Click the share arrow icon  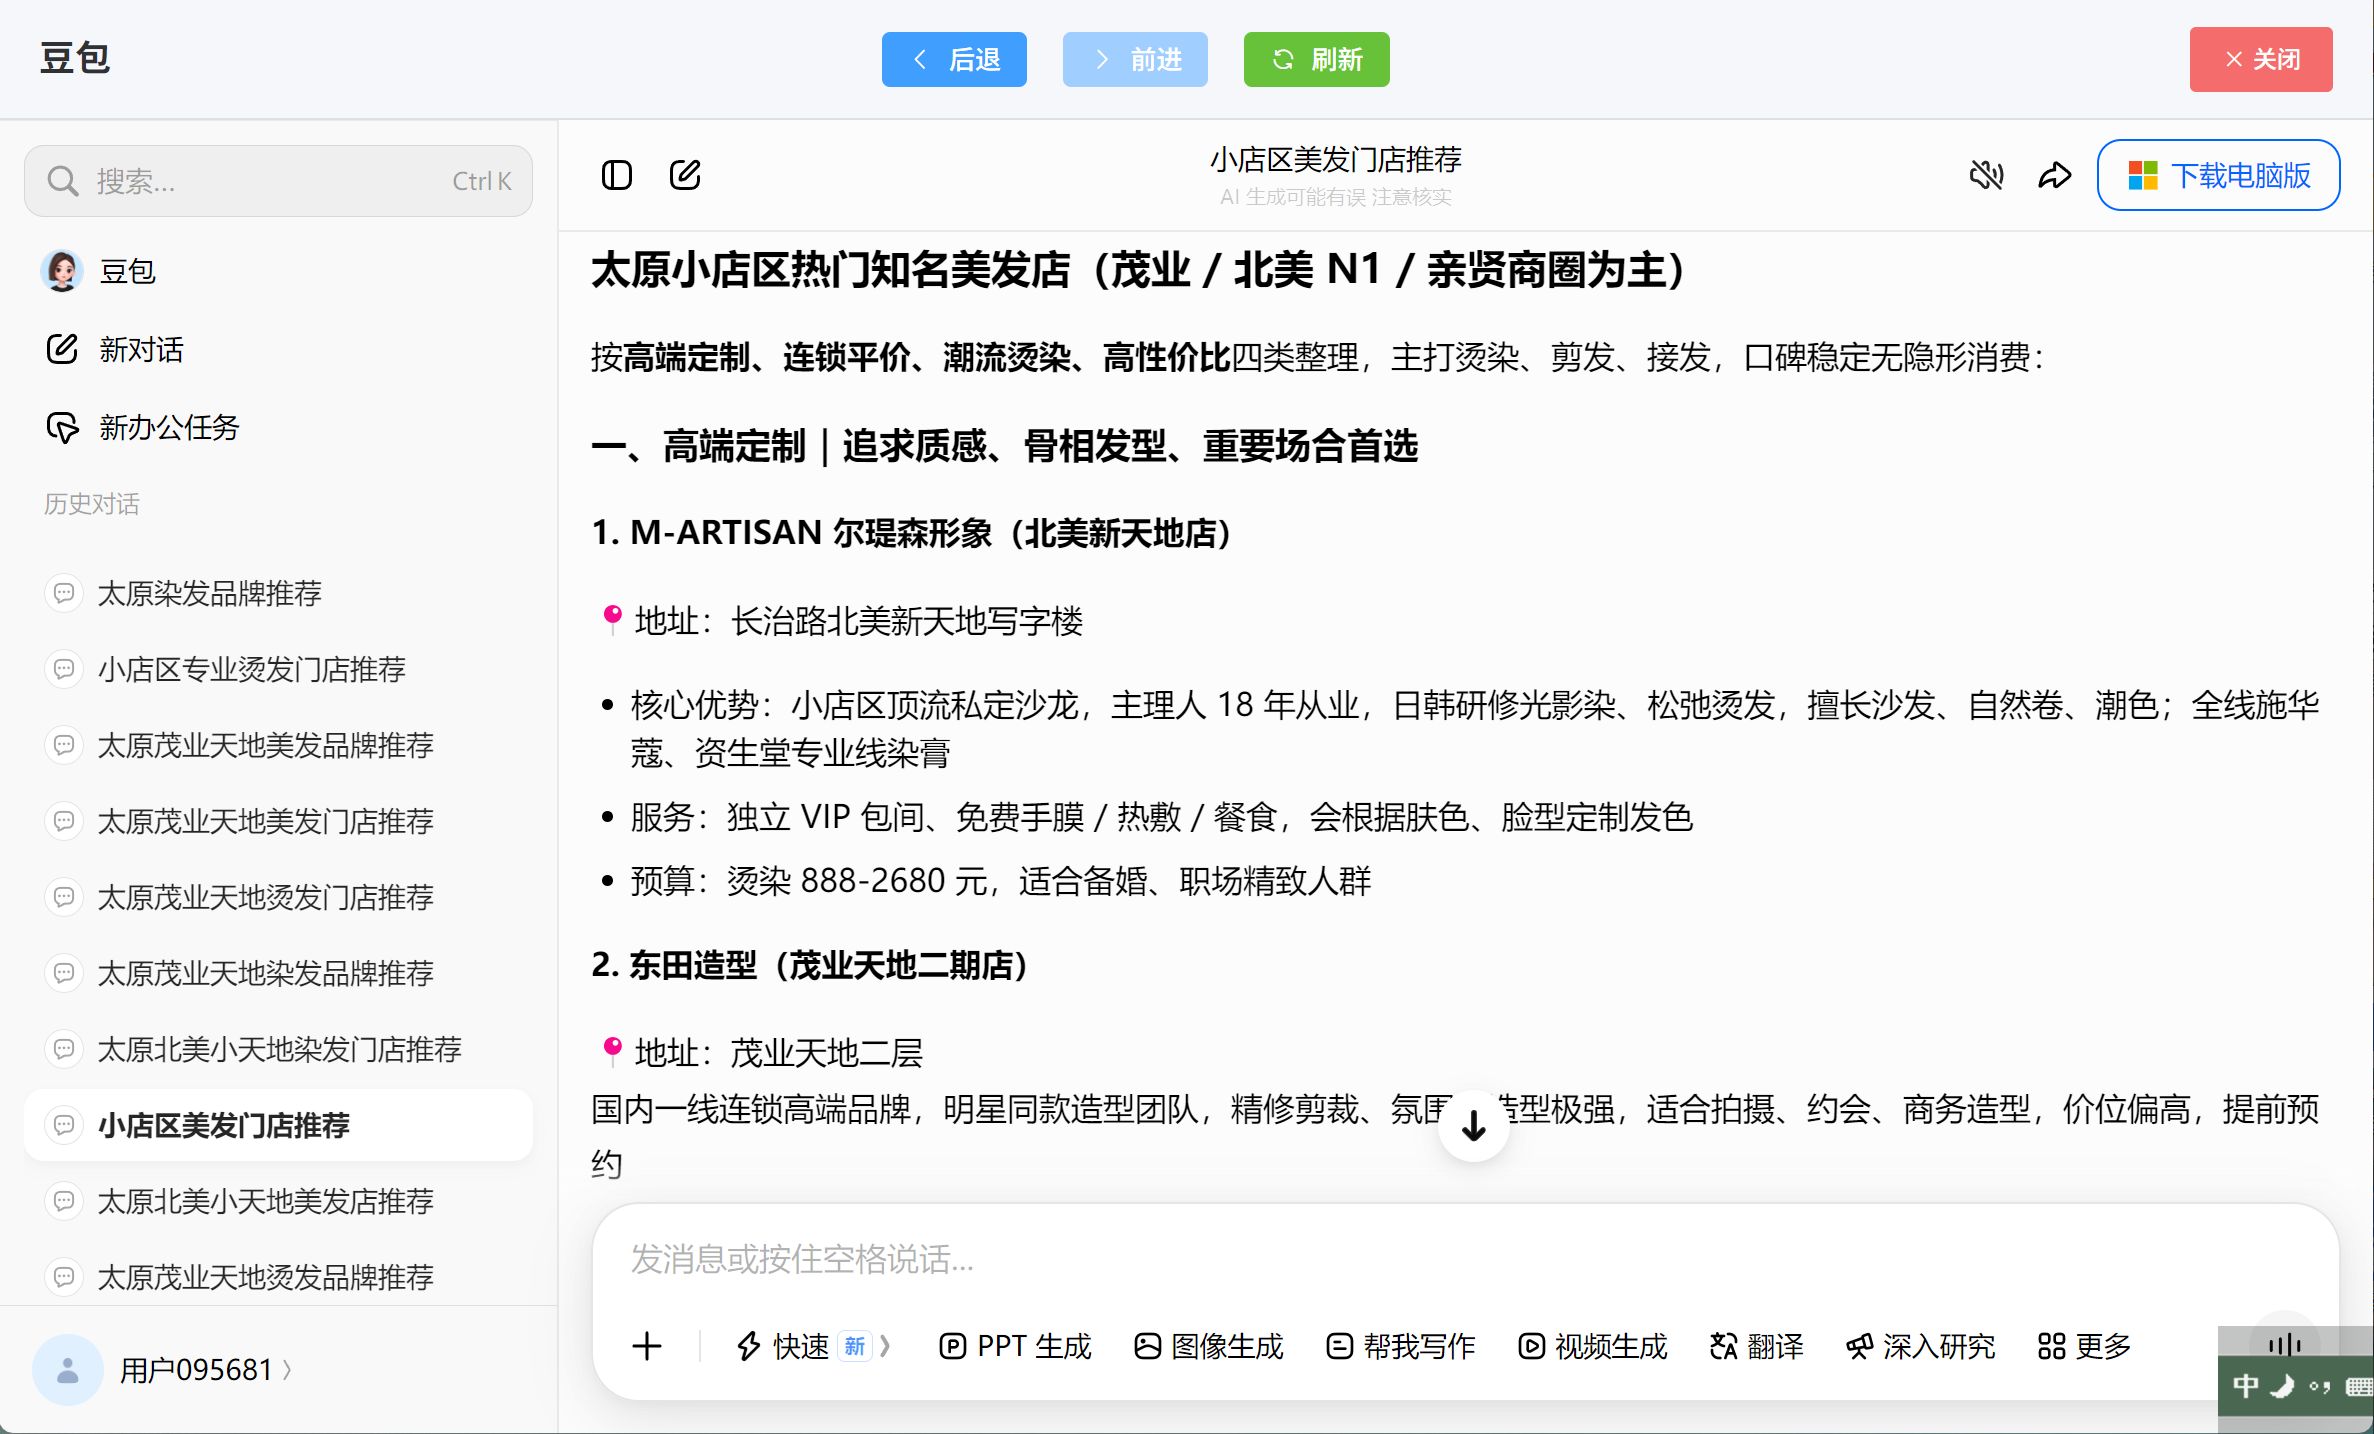(2055, 175)
